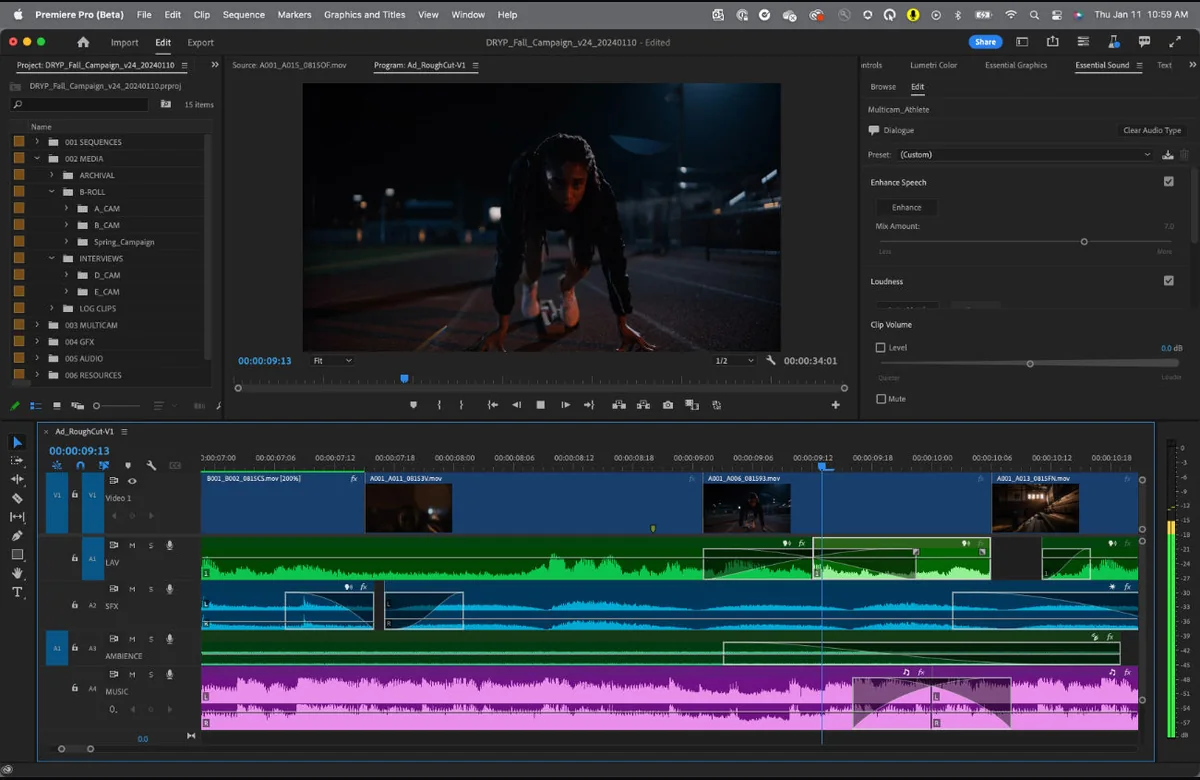
Task: Collapse the 002 MEDIA bin
Action: coord(37,158)
